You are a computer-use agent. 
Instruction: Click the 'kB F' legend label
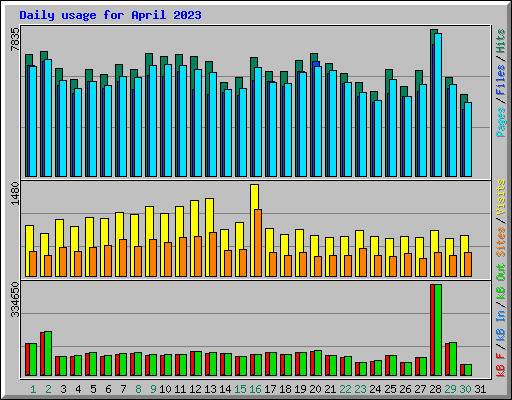tap(501, 365)
